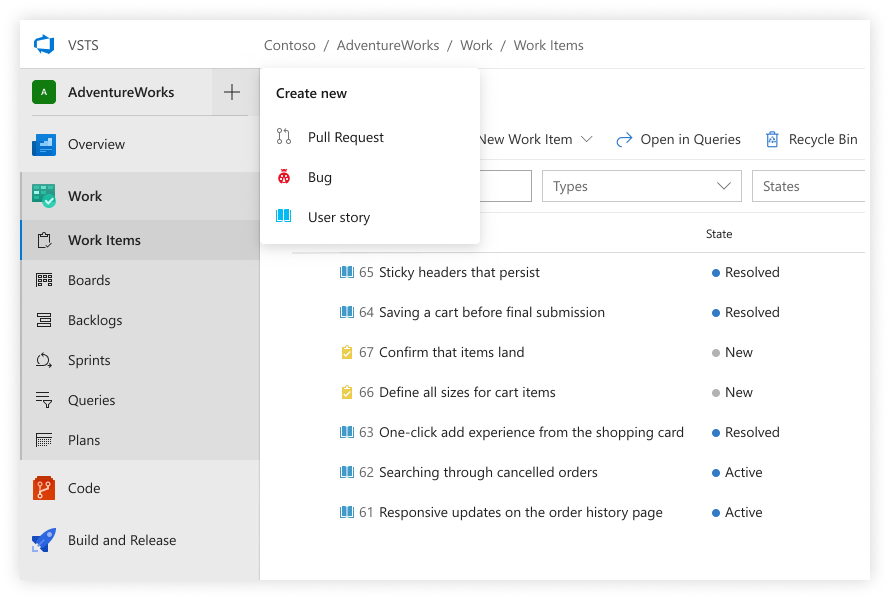Click the Resolved state of item 65
Image resolution: width=890 pixels, height=600 pixels.
click(746, 272)
